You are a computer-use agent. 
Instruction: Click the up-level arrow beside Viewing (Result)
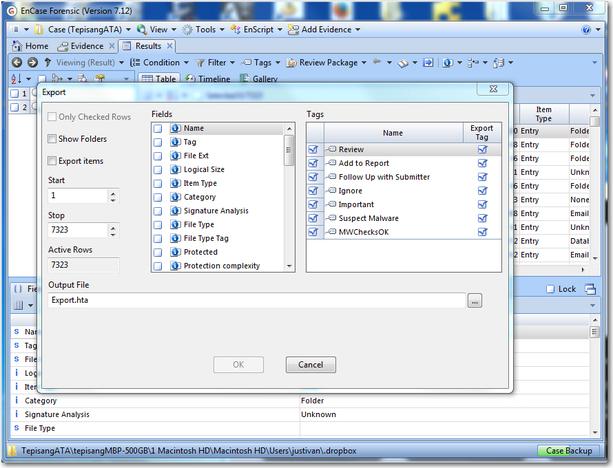pos(48,62)
